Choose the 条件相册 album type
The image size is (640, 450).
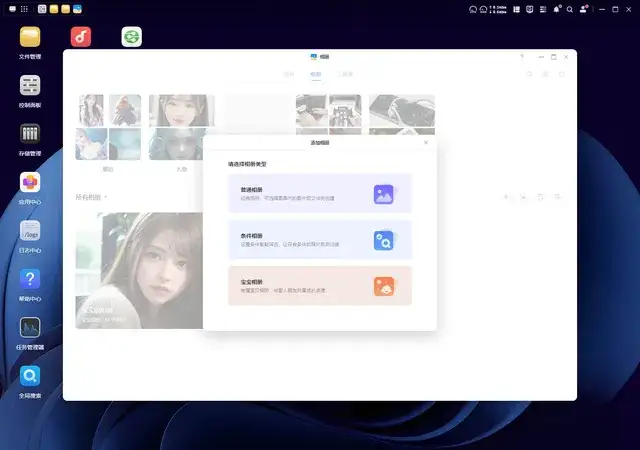click(320, 240)
